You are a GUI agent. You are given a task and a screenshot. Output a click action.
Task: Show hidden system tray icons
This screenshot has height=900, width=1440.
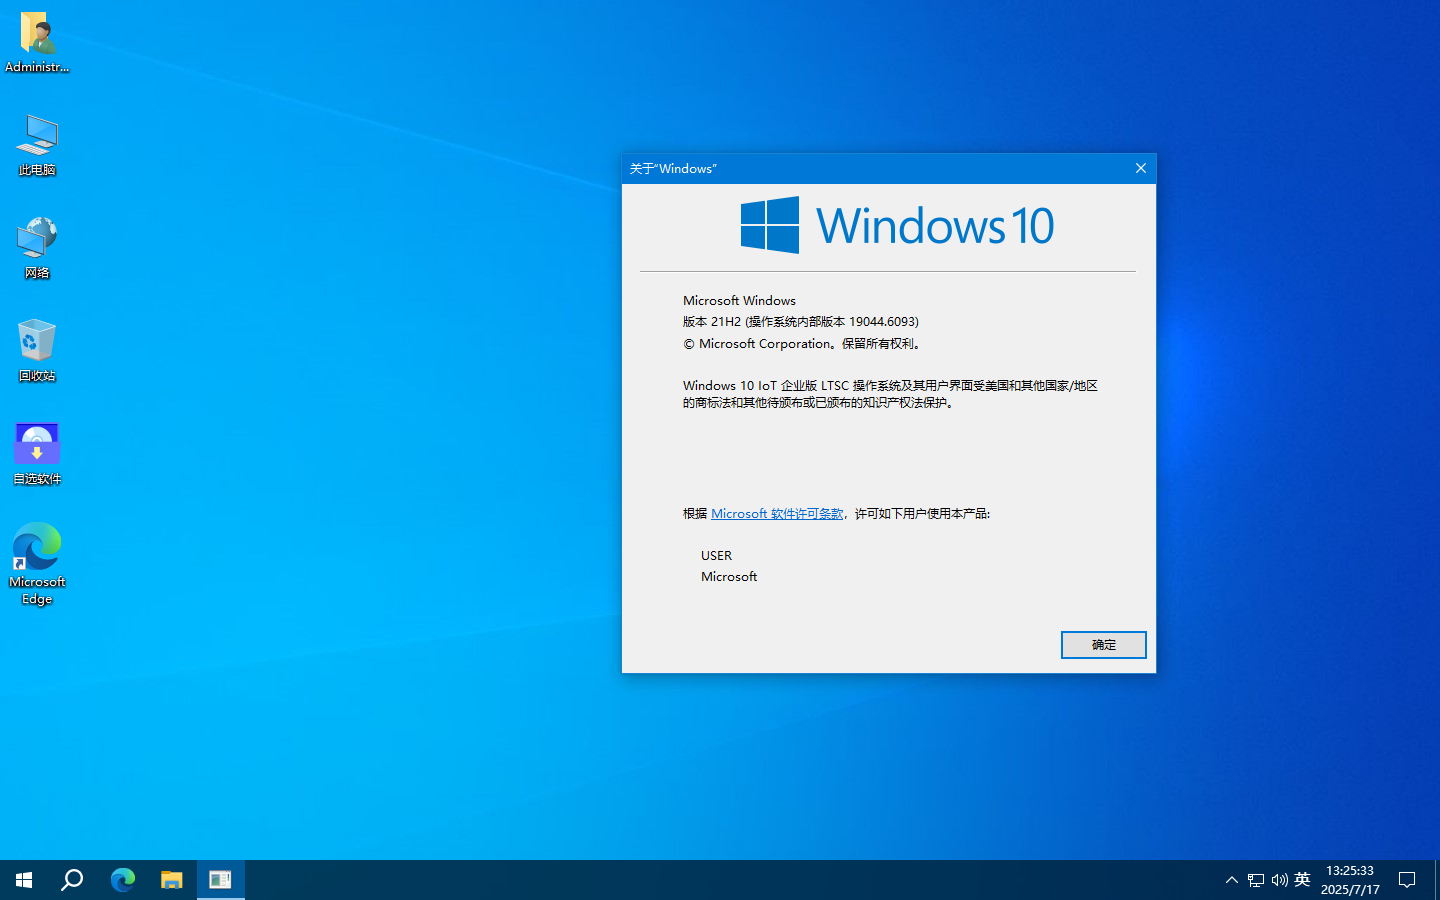click(x=1232, y=880)
